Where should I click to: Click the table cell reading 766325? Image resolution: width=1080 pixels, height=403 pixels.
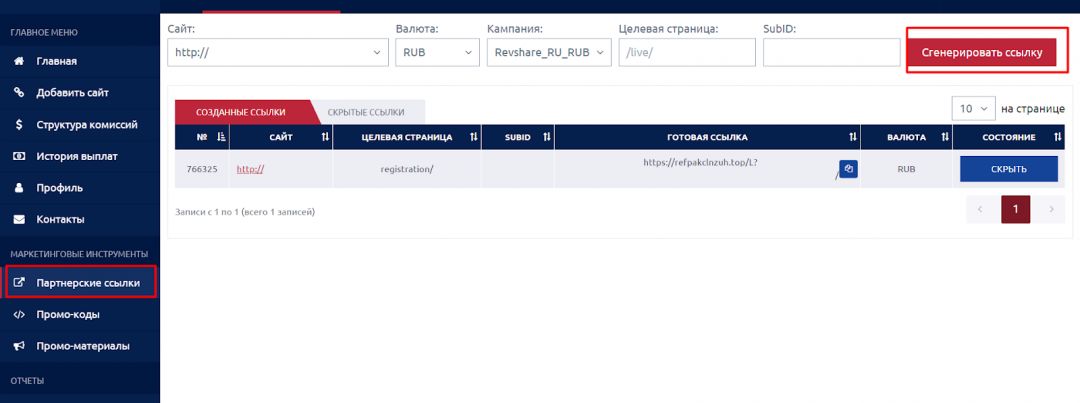coord(202,169)
